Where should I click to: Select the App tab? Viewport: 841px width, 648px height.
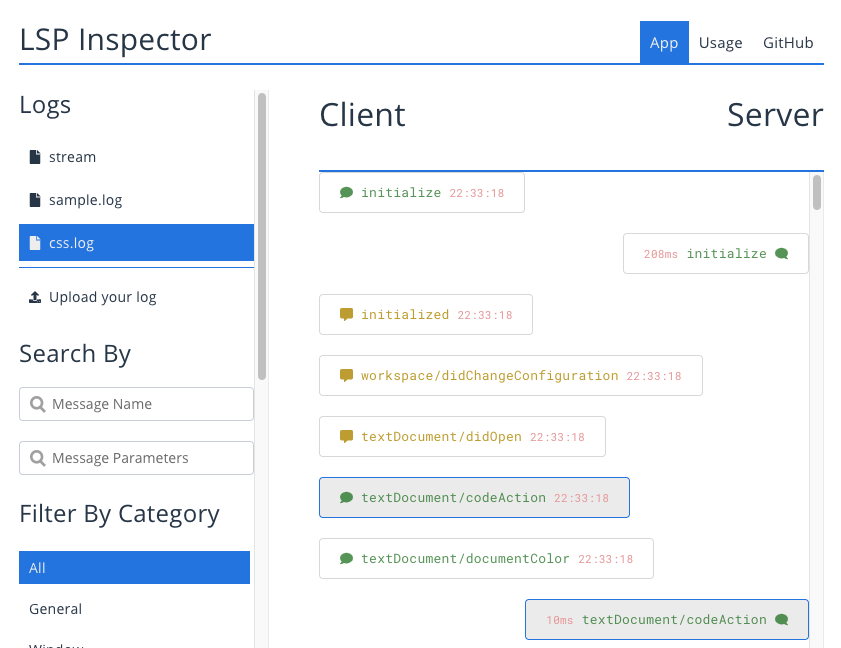(x=664, y=42)
